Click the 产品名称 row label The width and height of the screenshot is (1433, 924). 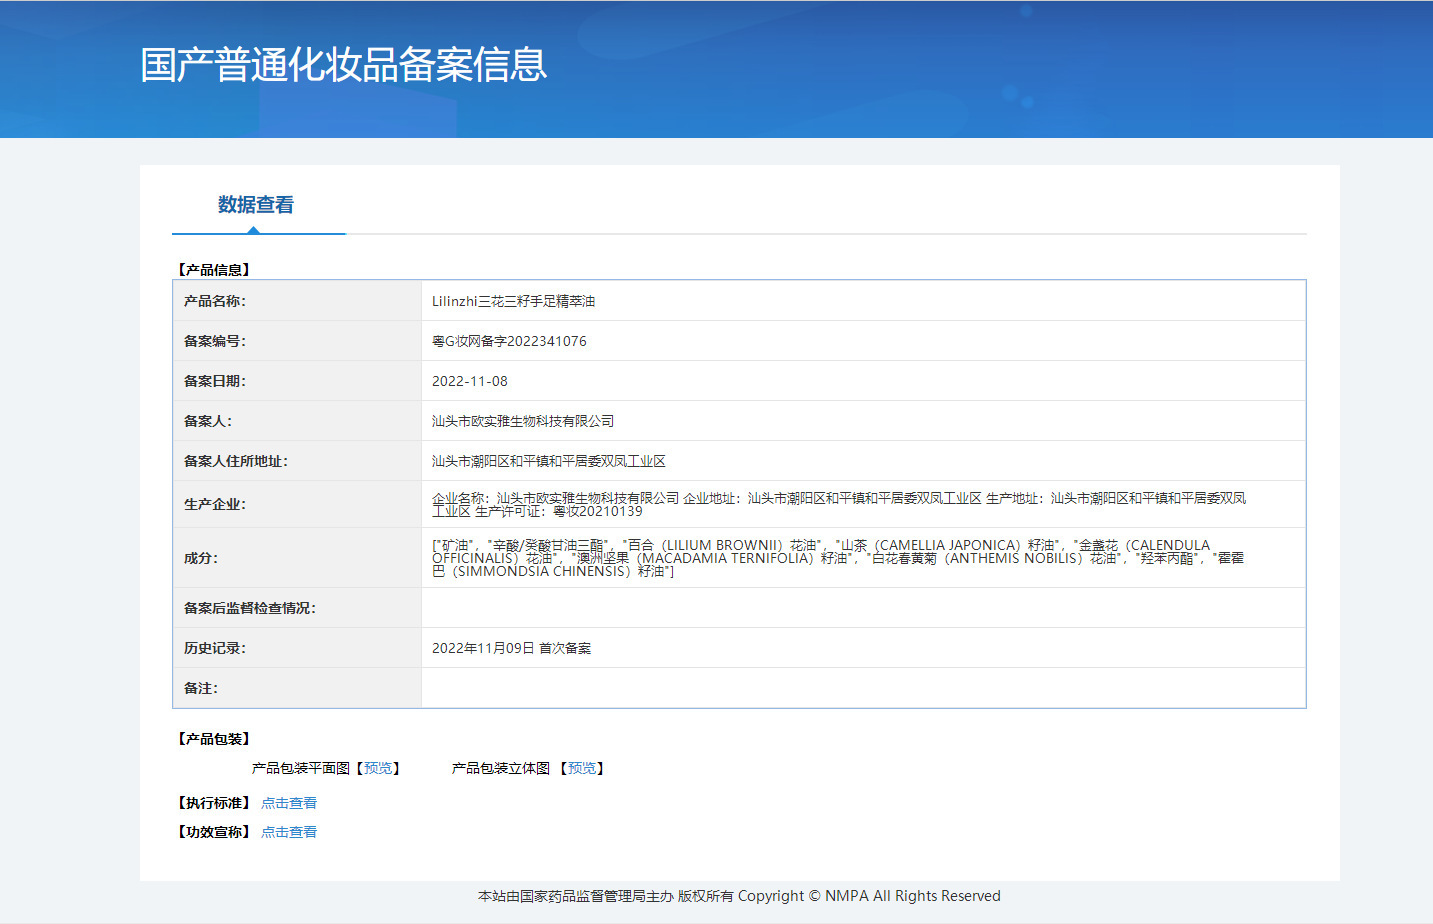(x=214, y=301)
